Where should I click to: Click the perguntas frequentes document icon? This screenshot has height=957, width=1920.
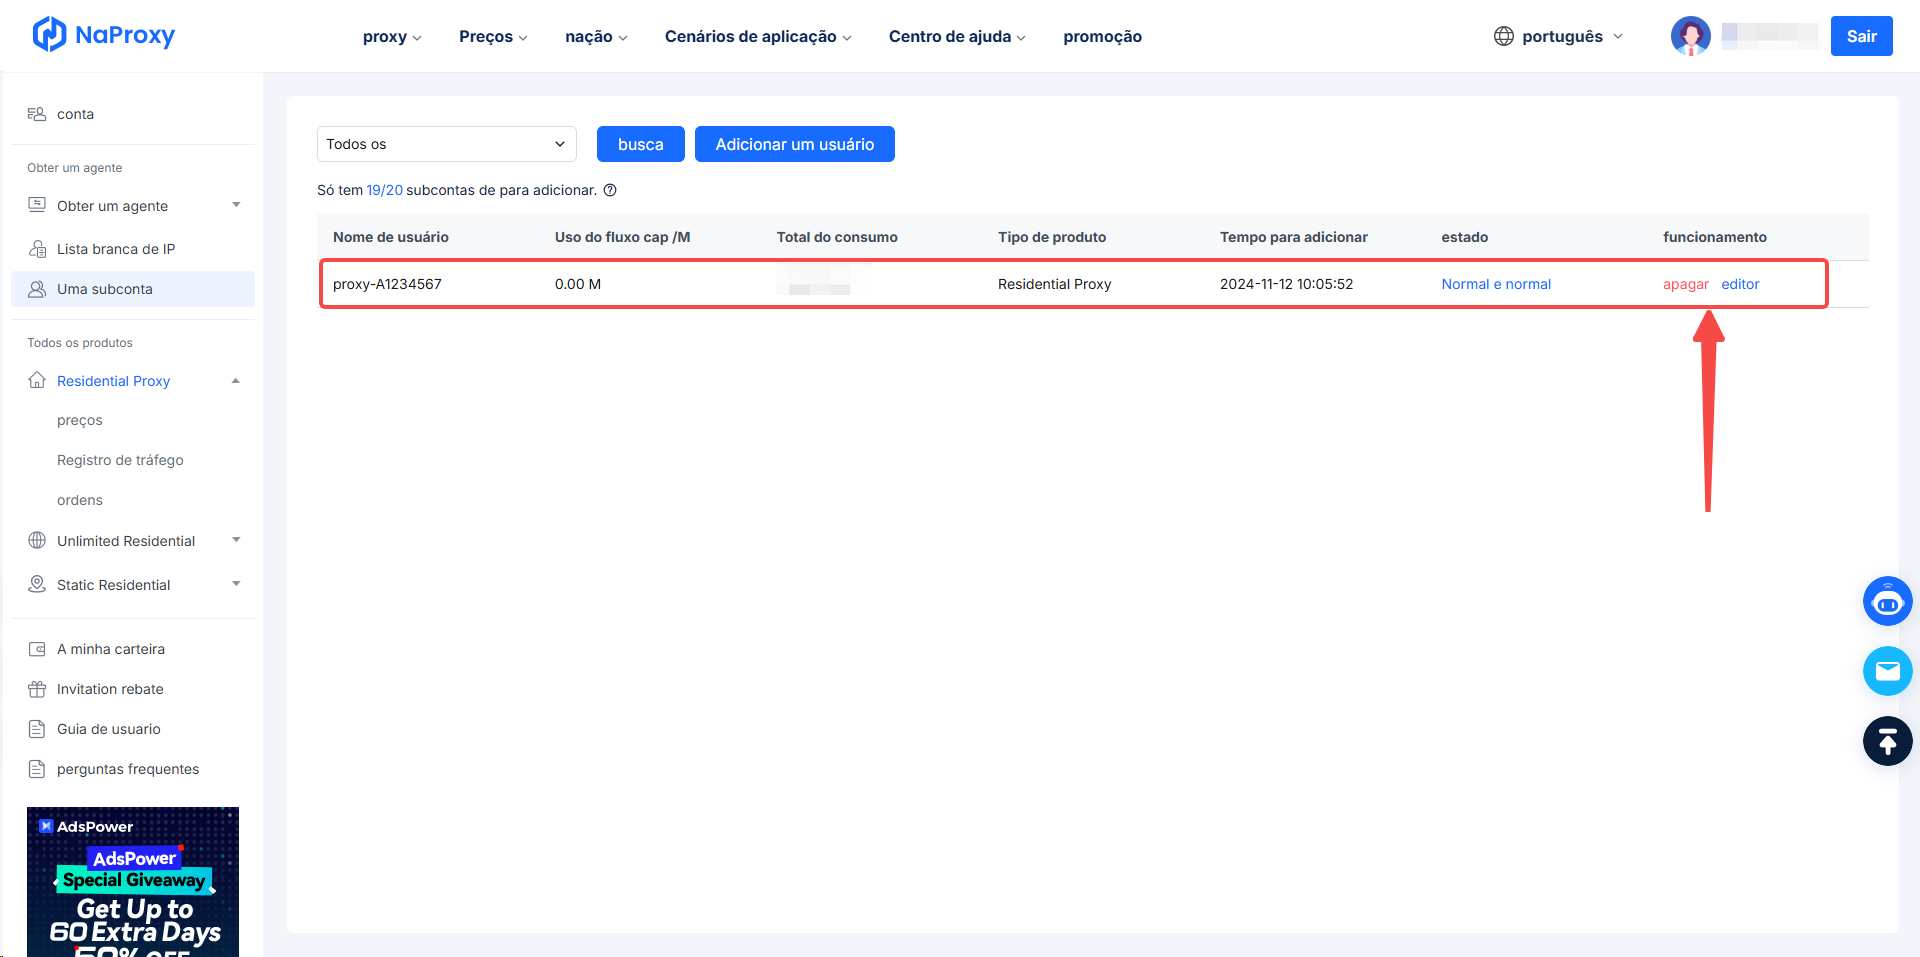[x=37, y=769]
